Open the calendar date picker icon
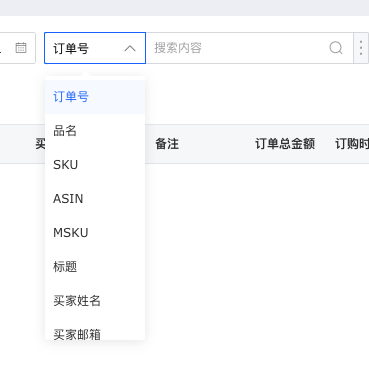 coord(21,48)
